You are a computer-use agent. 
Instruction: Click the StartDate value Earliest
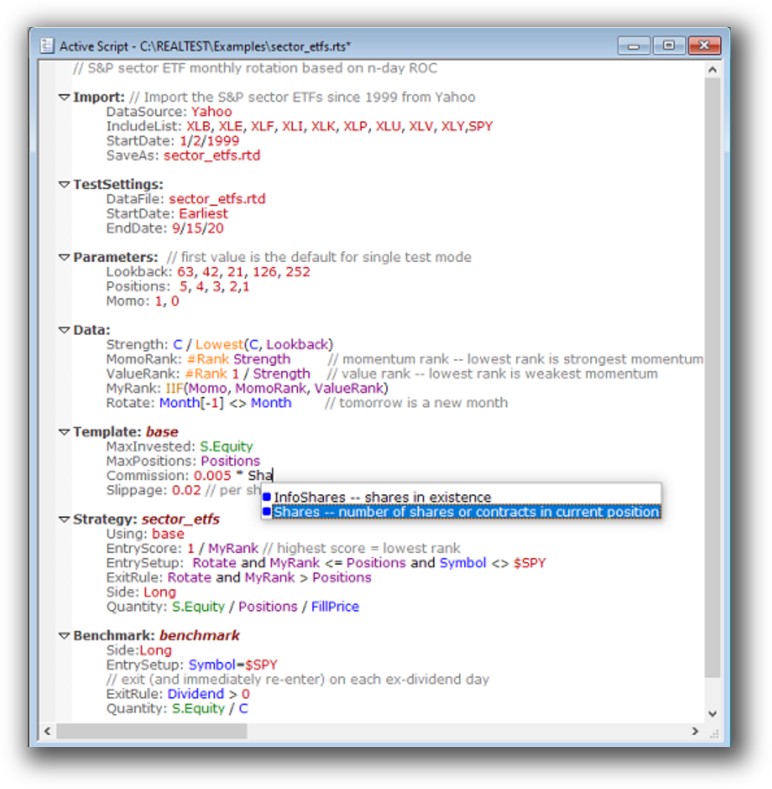[x=203, y=214]
